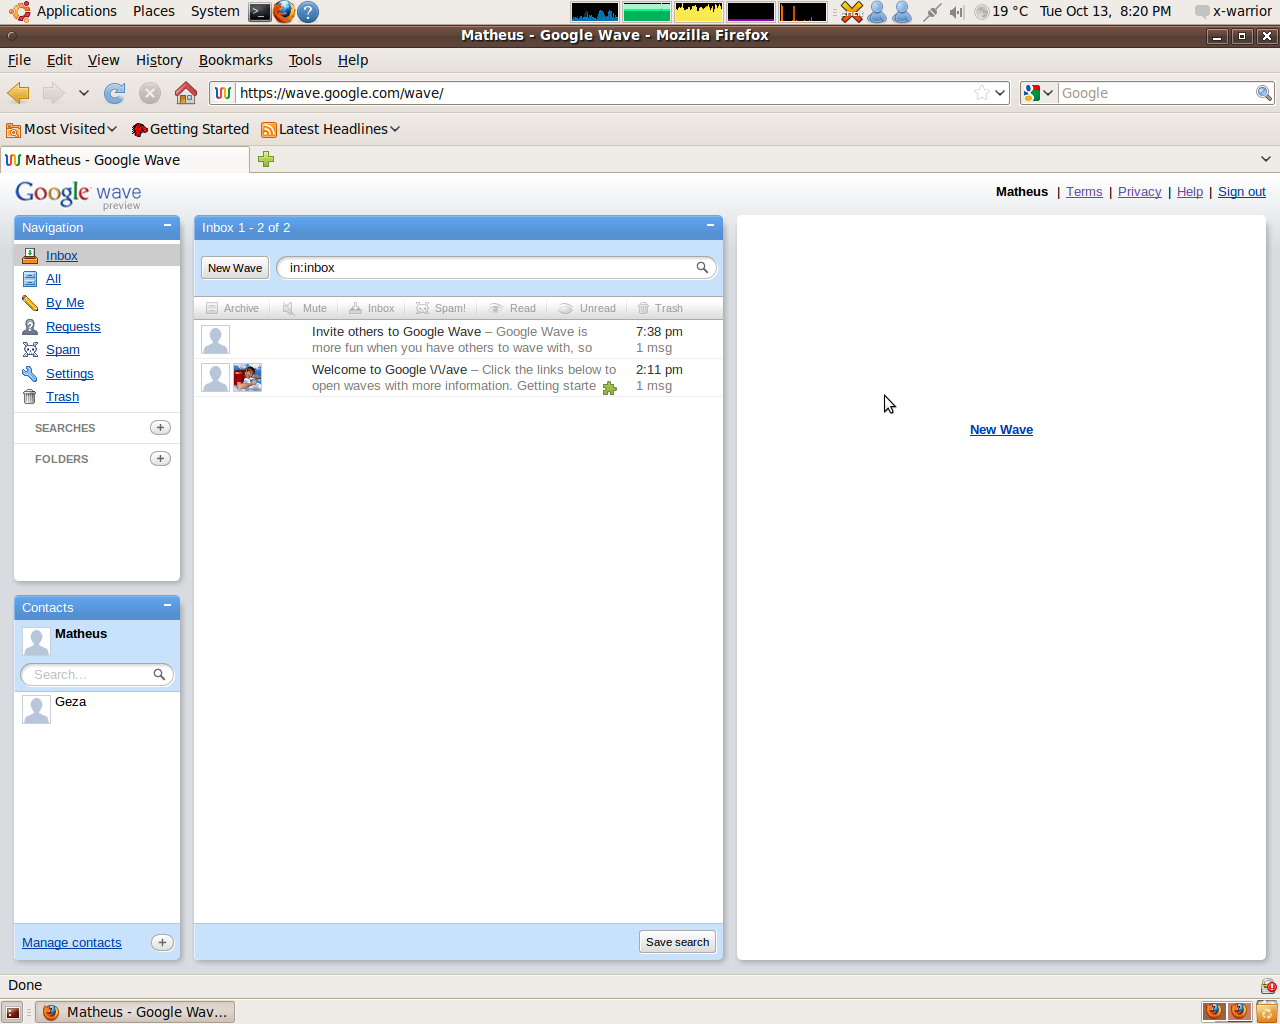The width and height of the screenshot is (1280, 1024).
Task: Click Mute in the wave toolbar
Action: point(305,308)
